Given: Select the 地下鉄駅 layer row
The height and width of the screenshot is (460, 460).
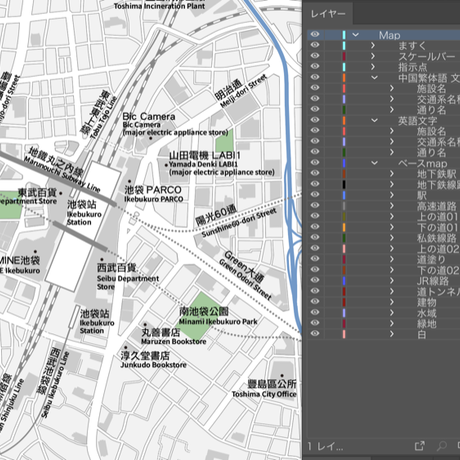Looking at the screenshot, I should click(383, 173).
